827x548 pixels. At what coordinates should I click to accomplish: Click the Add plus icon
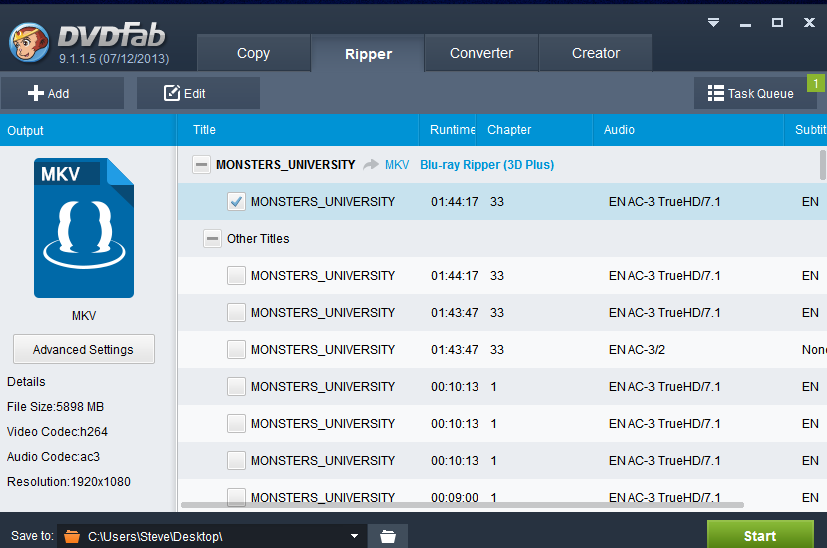pos(36,93)
